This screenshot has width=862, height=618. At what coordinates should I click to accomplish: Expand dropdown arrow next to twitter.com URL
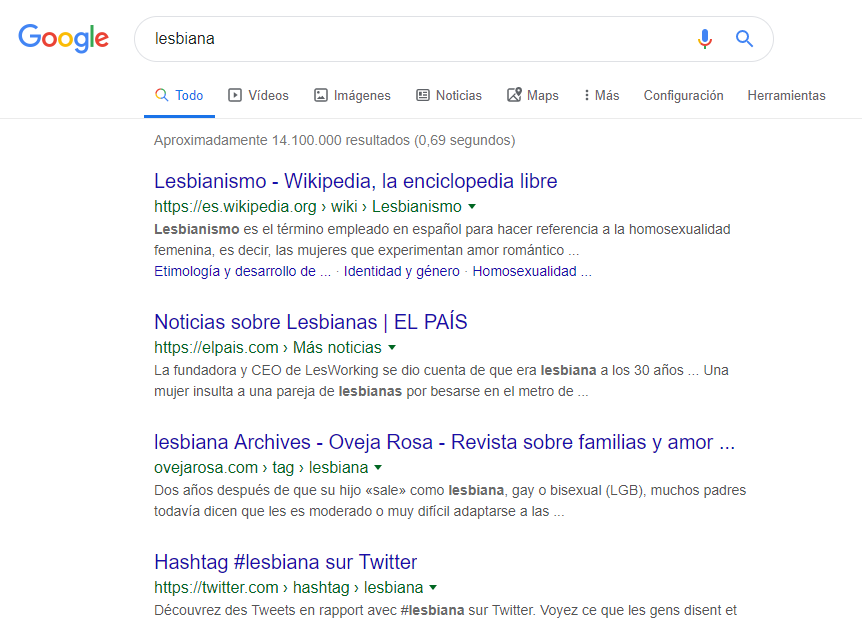point(433,588)
